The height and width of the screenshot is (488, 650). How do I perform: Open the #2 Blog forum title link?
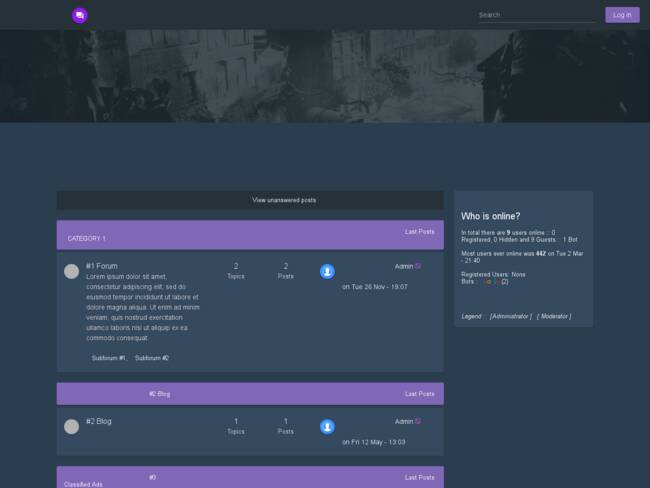98,421
